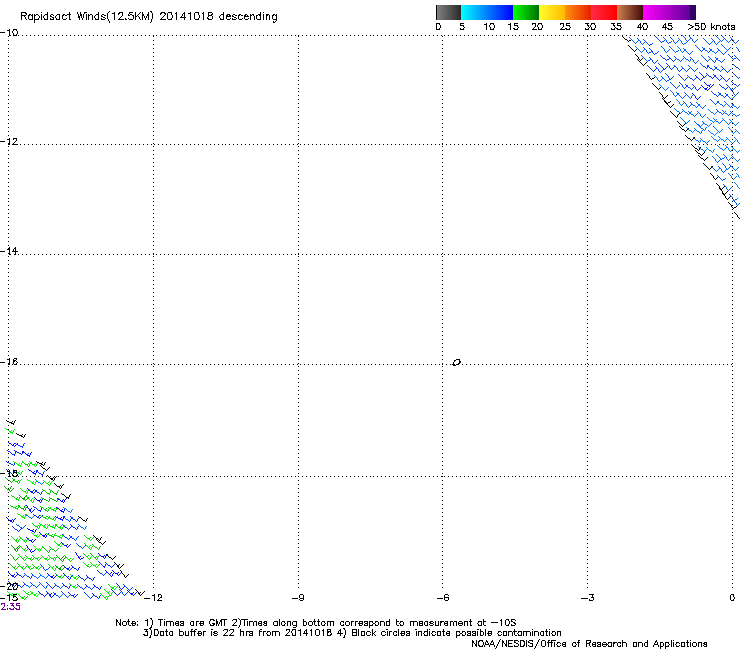
Task: Click the brown 35-40 knots color band
Action: coord(630,12)
